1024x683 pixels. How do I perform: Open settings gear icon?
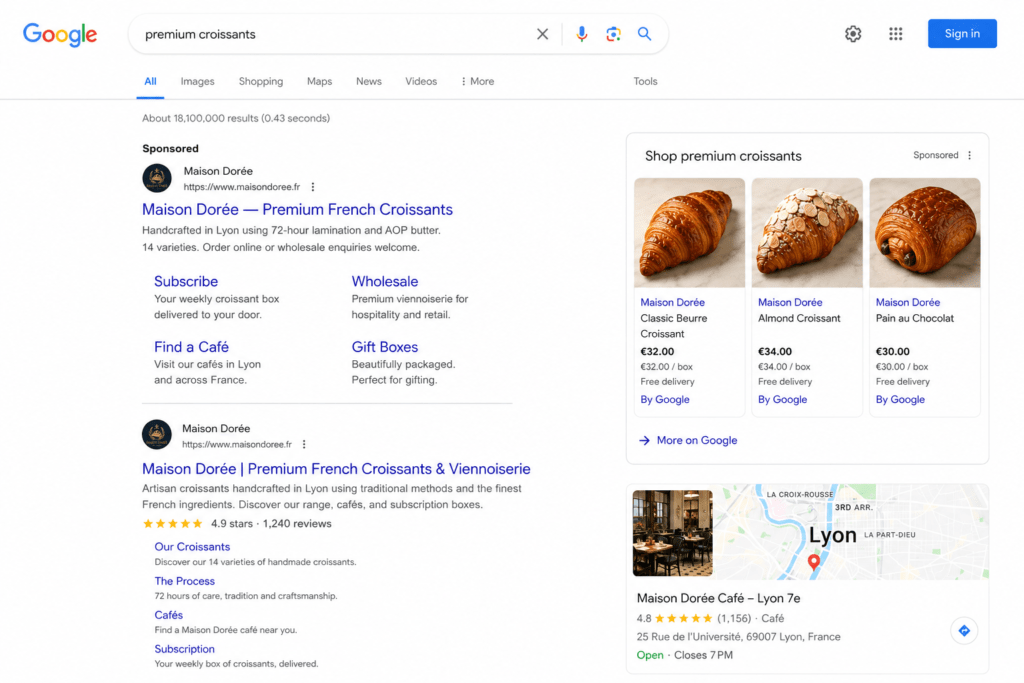click(853, 34)
